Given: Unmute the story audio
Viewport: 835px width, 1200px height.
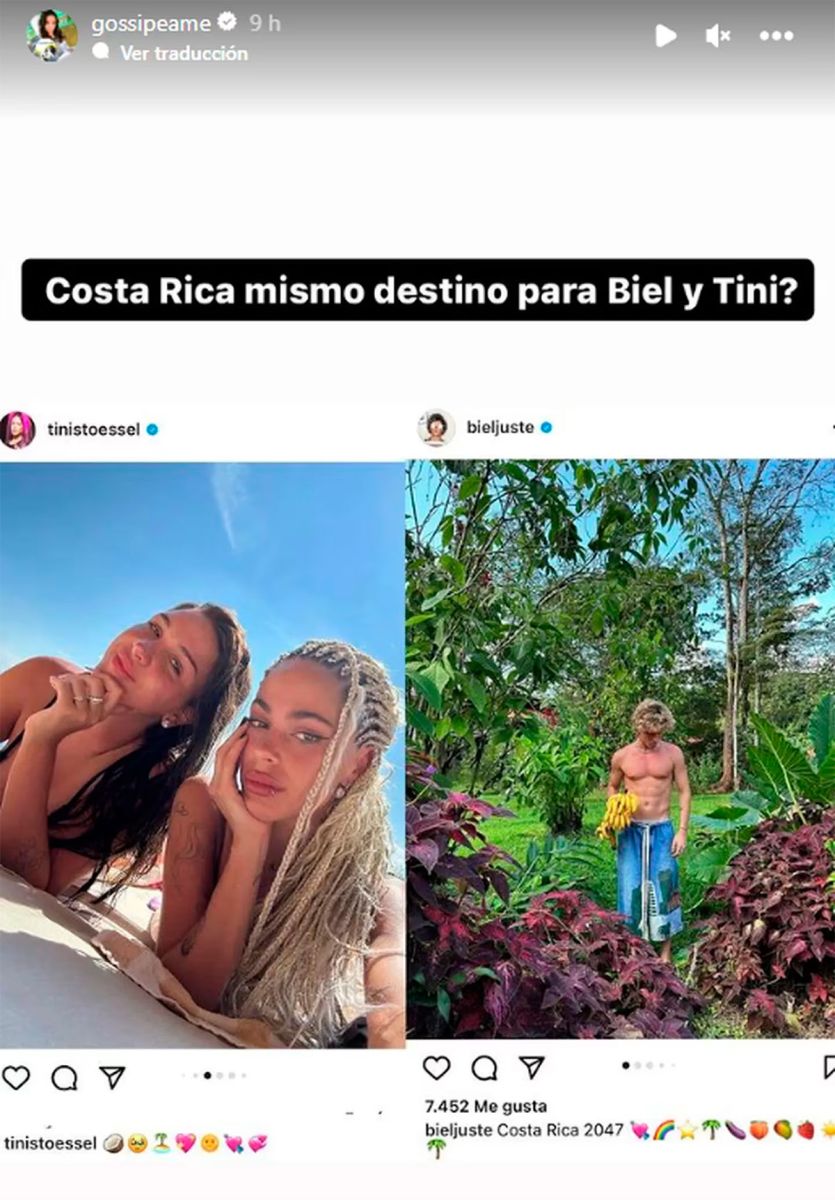Looking at the screenshot, I should (717, 36).
